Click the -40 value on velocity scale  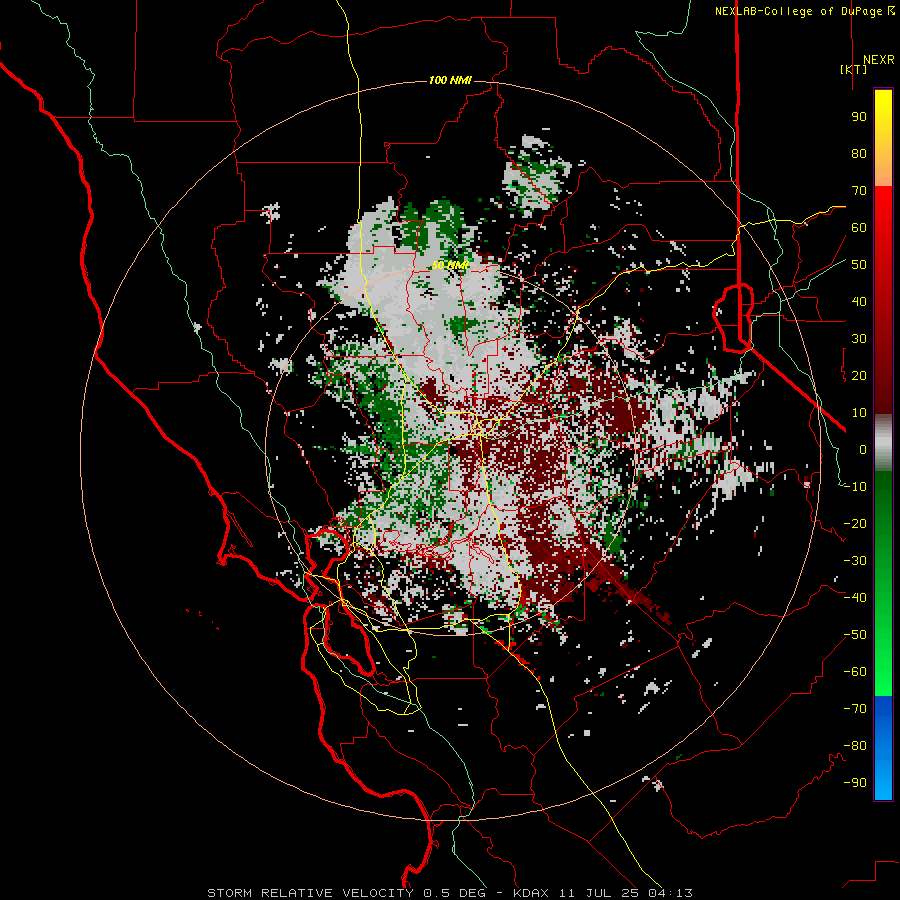pyautogui.click(x=855, y=598)
